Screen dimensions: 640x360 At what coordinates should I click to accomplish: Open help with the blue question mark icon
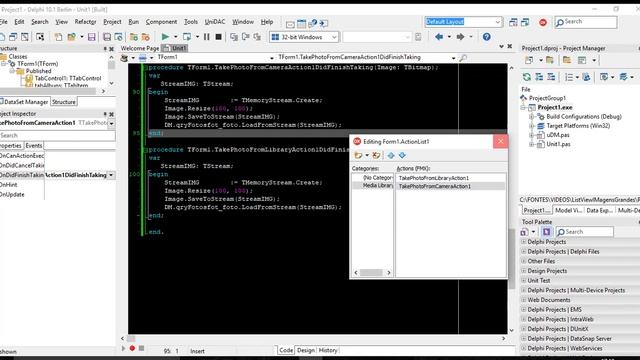486,37
